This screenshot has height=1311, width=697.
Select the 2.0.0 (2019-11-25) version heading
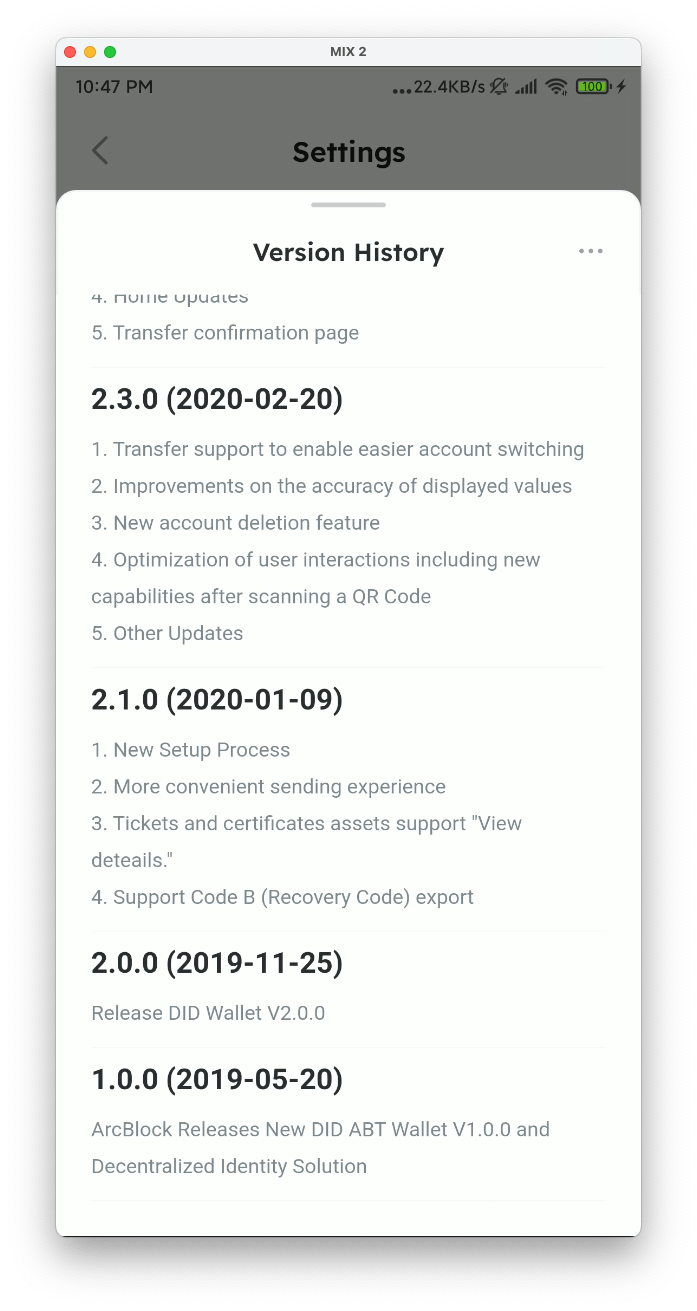pyautogui.click(x=217, y=963)
